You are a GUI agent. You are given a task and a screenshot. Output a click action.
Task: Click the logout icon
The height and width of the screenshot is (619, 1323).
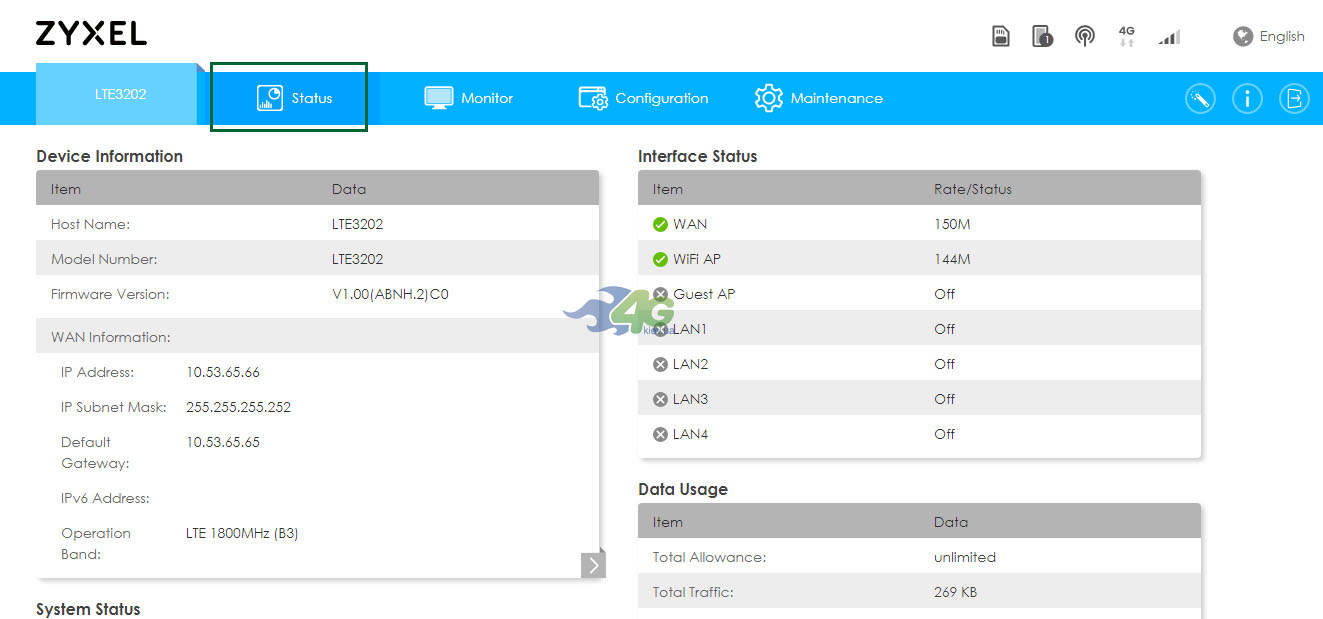click(1294, 99)
